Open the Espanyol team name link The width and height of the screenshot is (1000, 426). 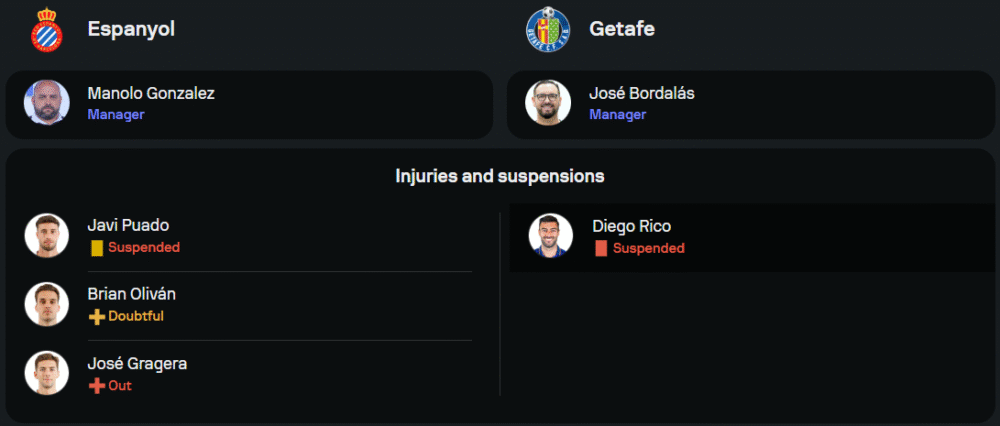[x=131, y=29]
